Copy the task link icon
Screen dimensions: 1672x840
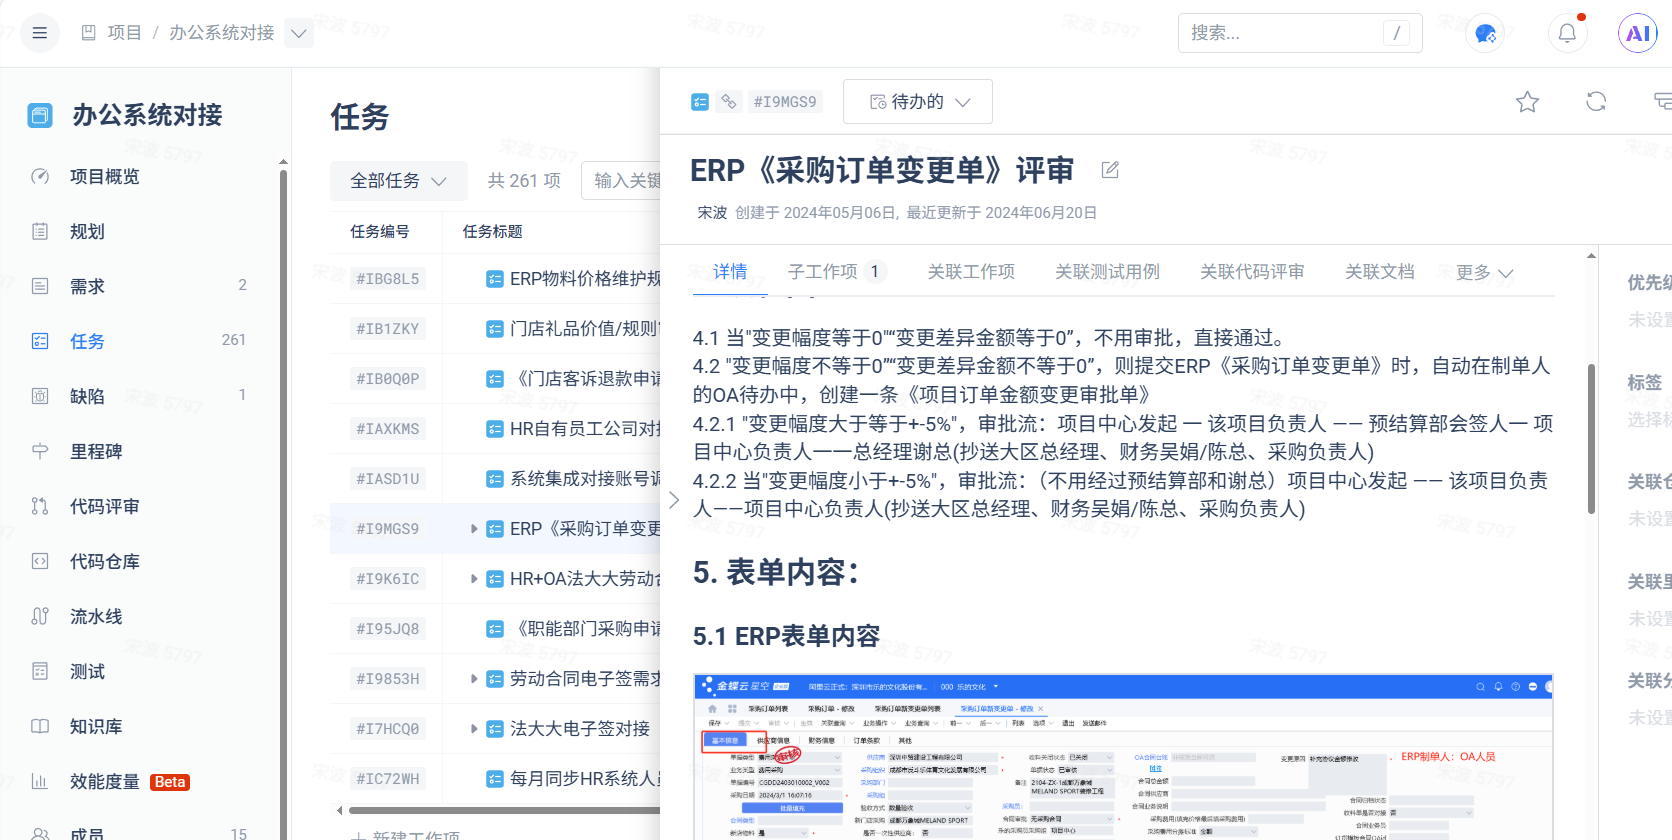pos(729,102)
